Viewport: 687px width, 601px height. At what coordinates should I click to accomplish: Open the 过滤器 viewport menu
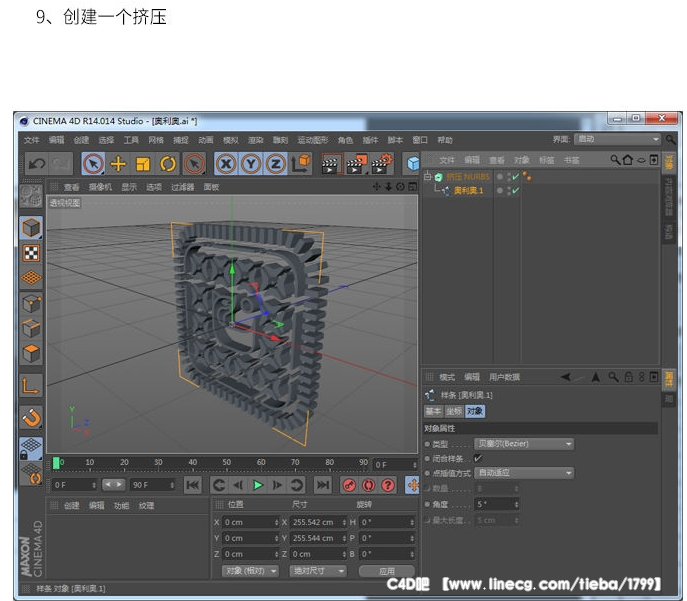pos(183,187)
